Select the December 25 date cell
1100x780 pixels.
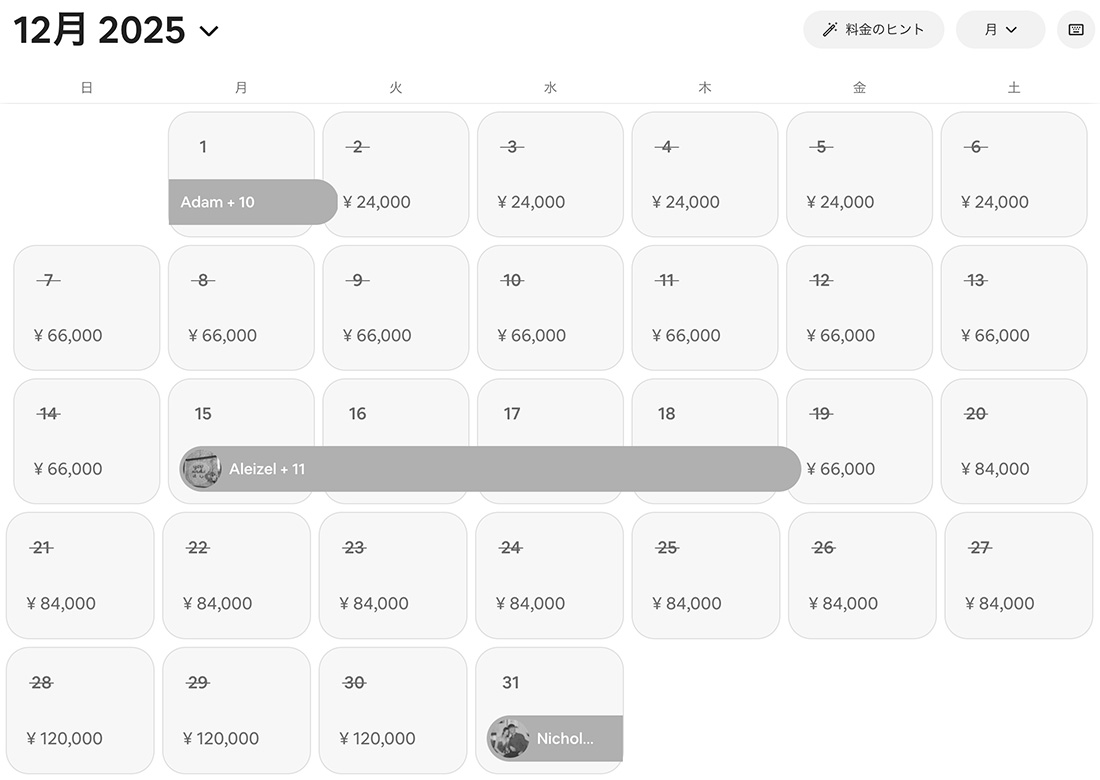pyautogui.click(x=705, y=575)
